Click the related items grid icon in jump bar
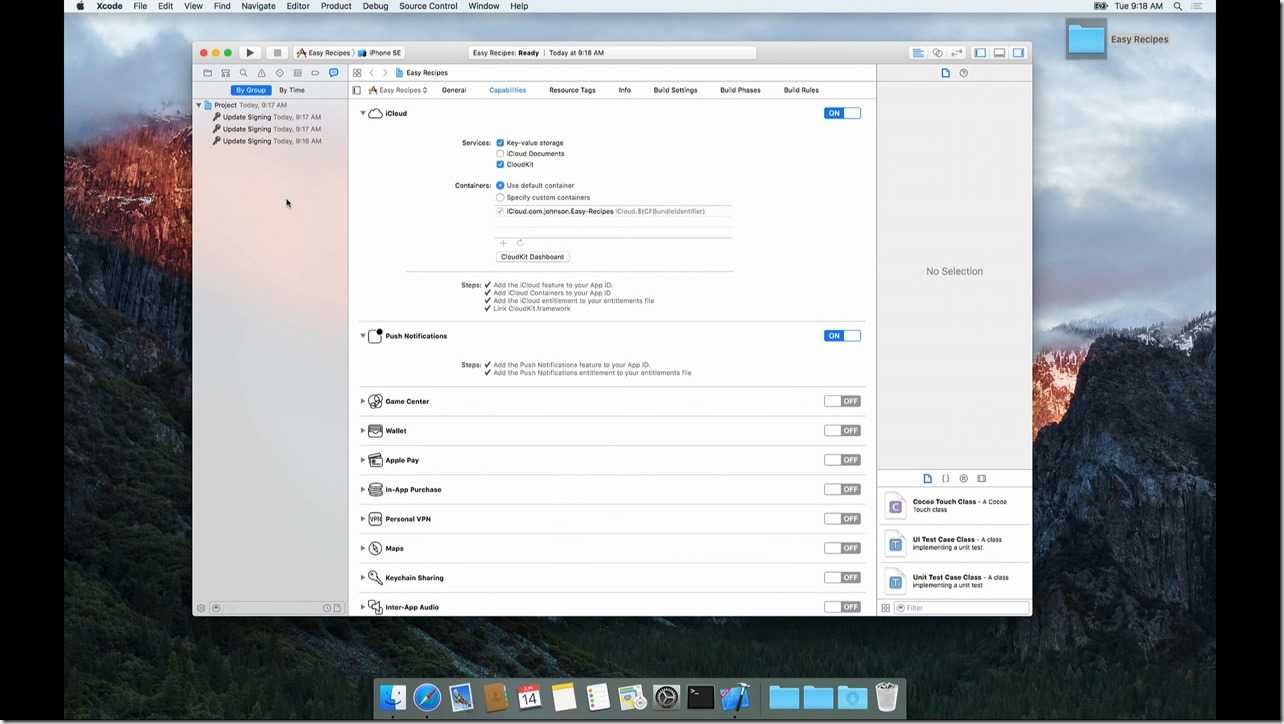The image size is (1284, 724). pyautogui.click(x=357, y=73)
